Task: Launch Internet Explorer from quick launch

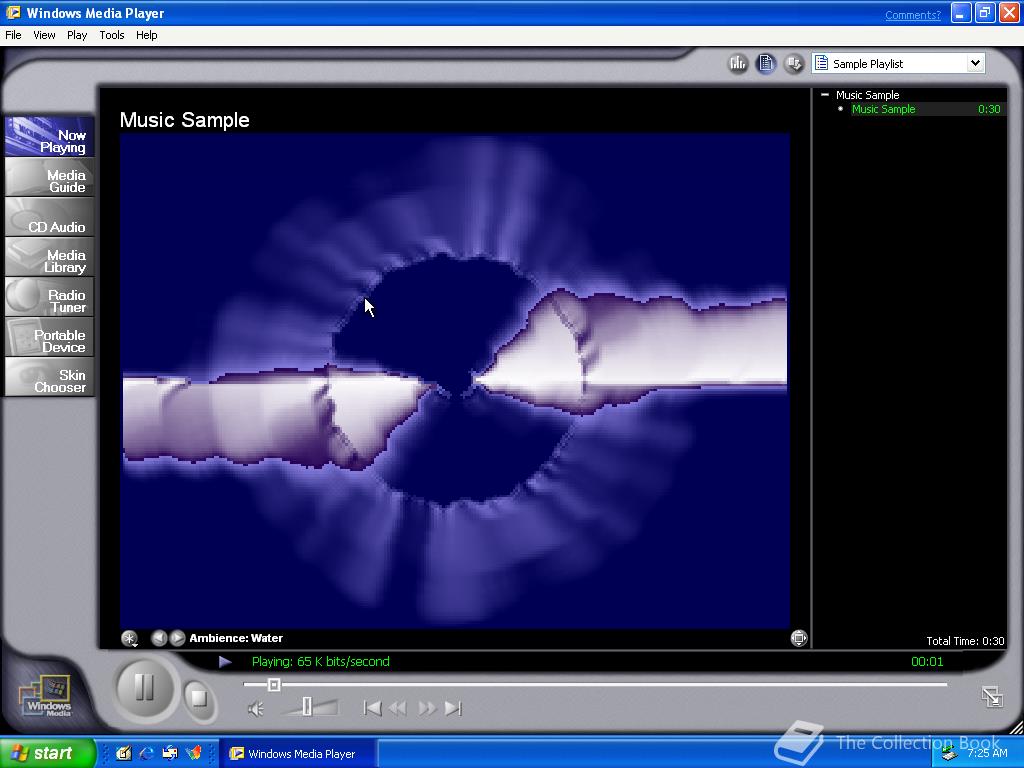Action: pos(146,753)
